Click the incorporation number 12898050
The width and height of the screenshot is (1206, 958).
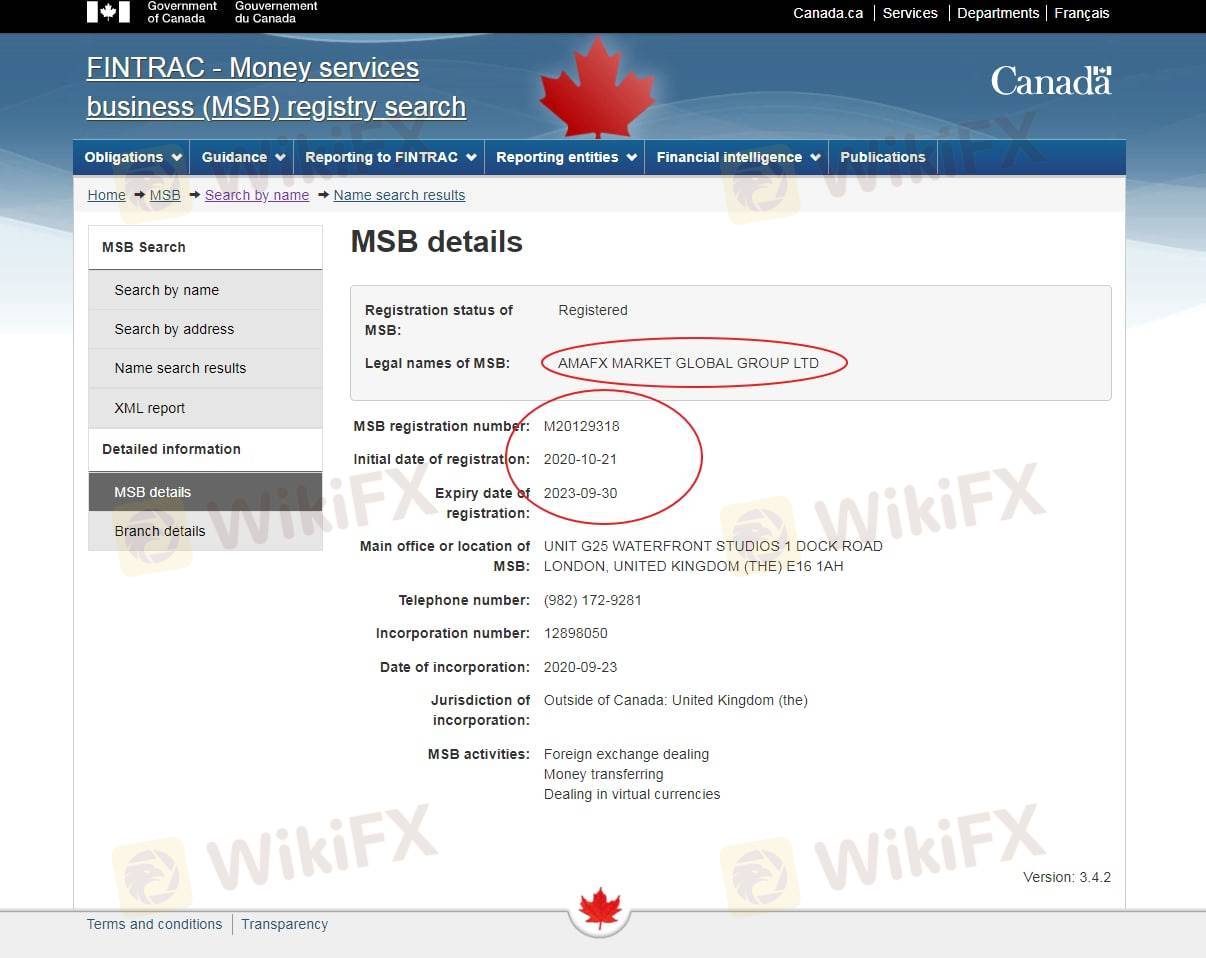point(575,633)
